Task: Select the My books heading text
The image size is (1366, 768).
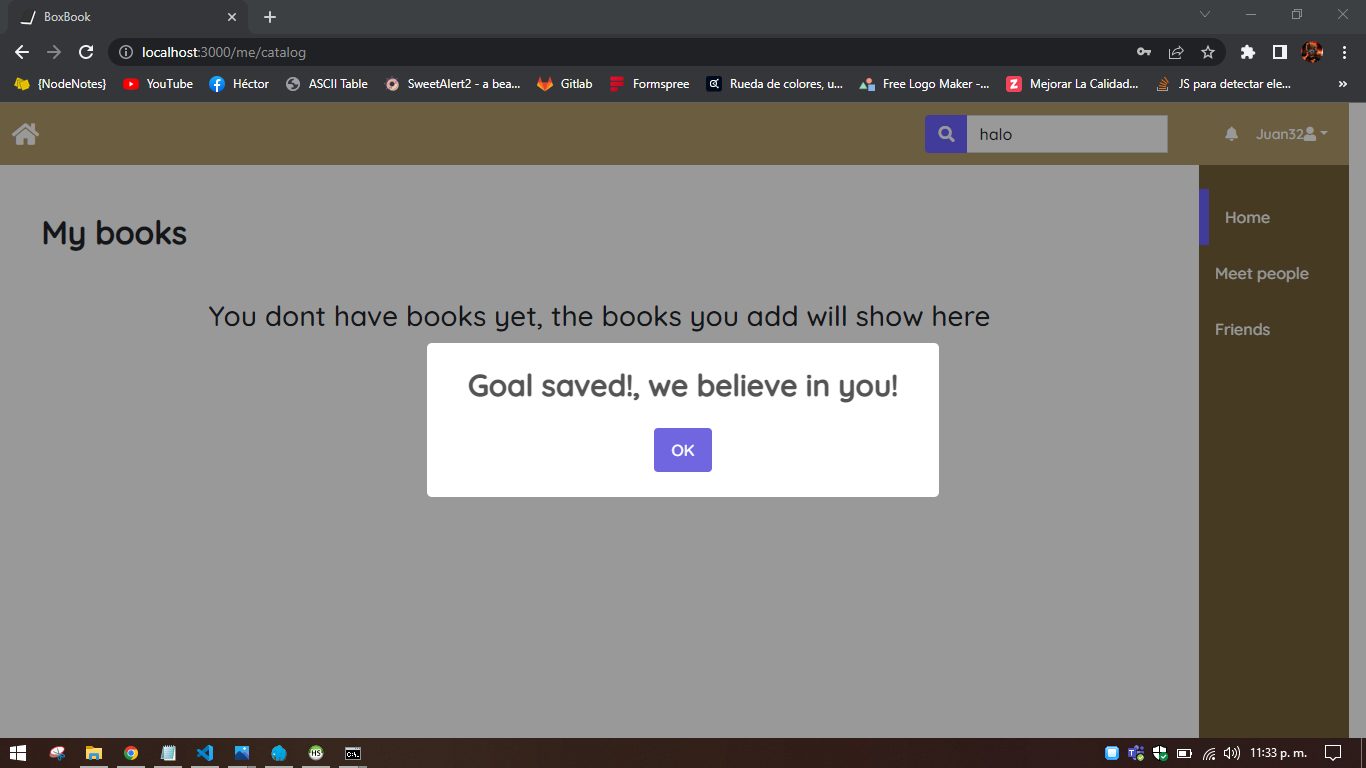Action: click(114, 233)
